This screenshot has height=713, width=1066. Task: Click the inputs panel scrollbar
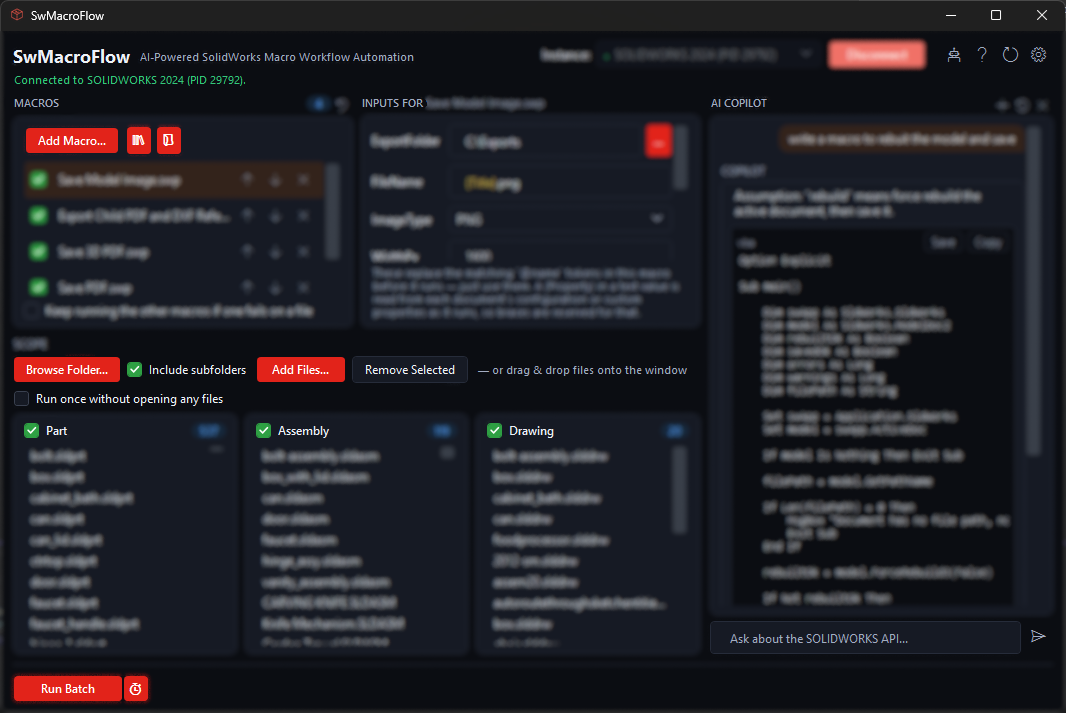point(681,158)
